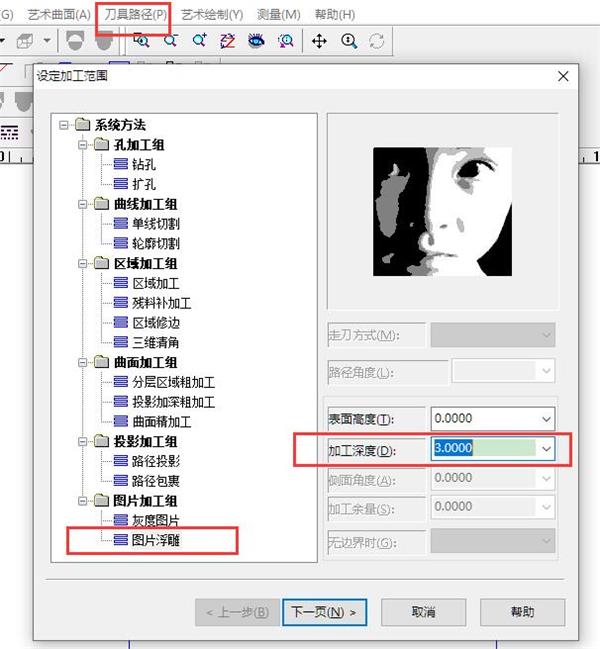The image size is (600, 649).
Task: Click the 下一页(N) button
Action: click(x=324, y=612)
